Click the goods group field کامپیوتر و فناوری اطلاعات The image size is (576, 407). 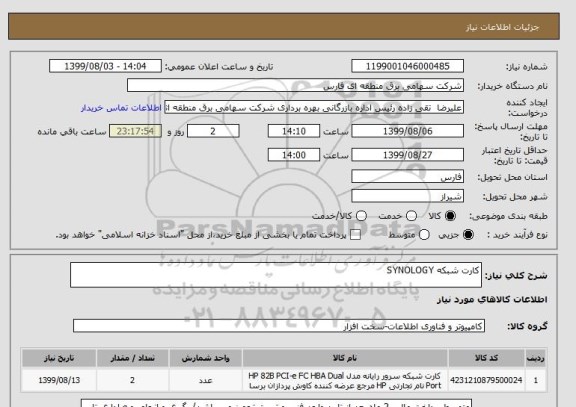pos(279,326)
